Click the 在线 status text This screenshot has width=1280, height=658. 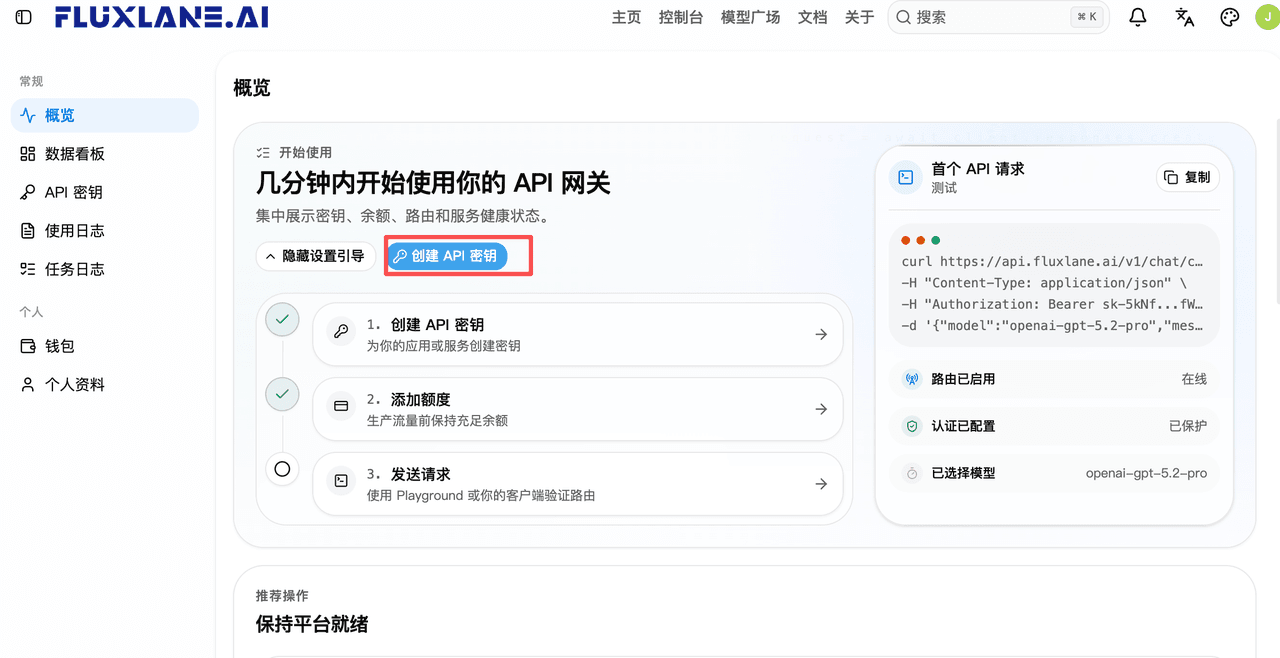pyautogui.click(x=1194, y=379)
